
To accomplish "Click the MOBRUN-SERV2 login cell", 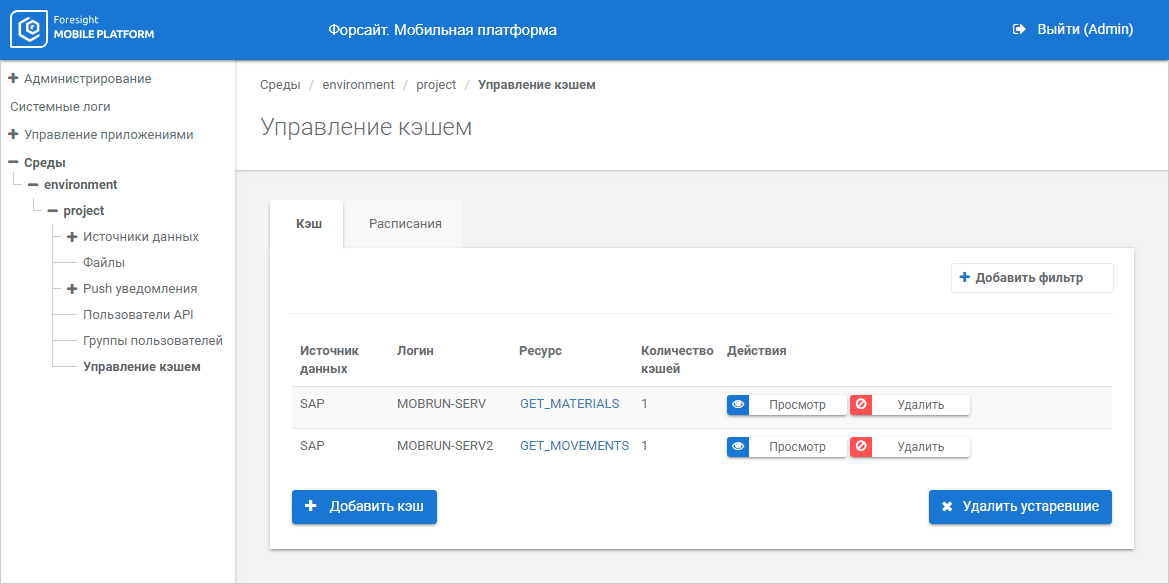I will 445,446.
